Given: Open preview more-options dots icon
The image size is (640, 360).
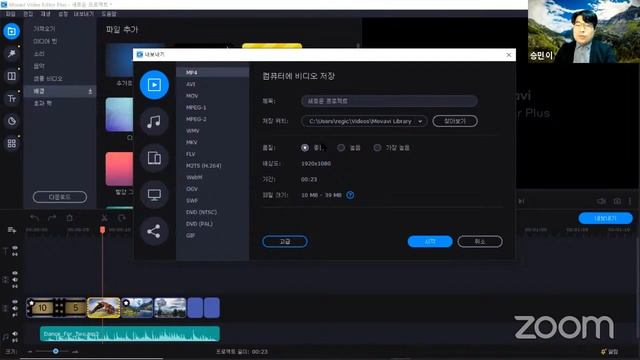Looking at the screenshot, I should point(630,201).
